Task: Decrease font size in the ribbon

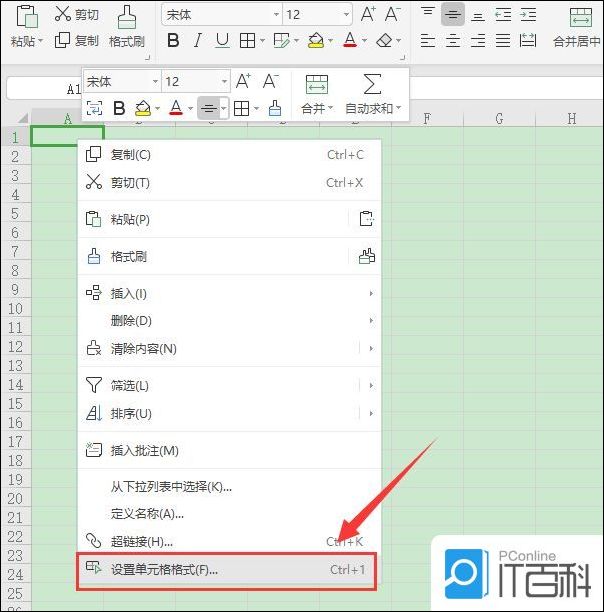Action: click(392, 15)
